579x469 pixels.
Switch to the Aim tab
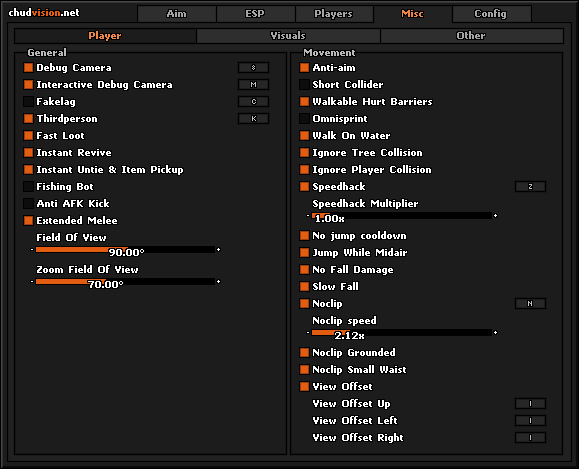pos(177,14)
